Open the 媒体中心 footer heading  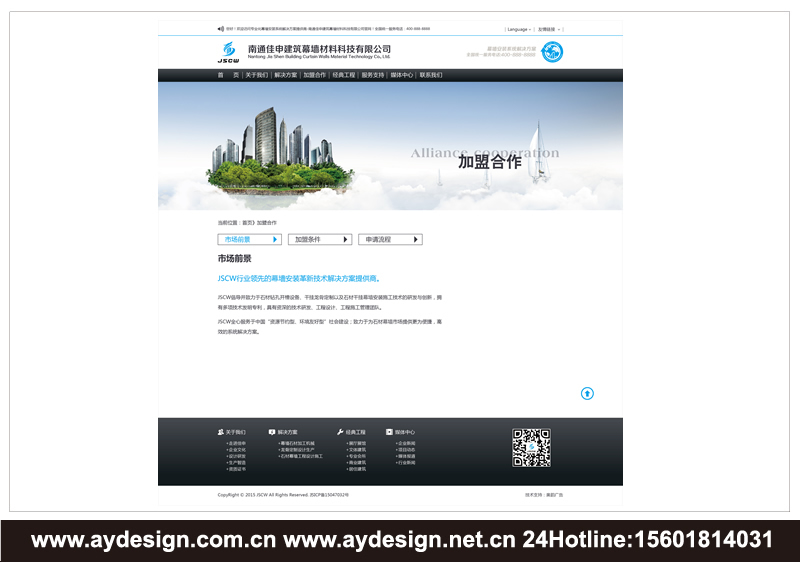click(x=405, y=432)
